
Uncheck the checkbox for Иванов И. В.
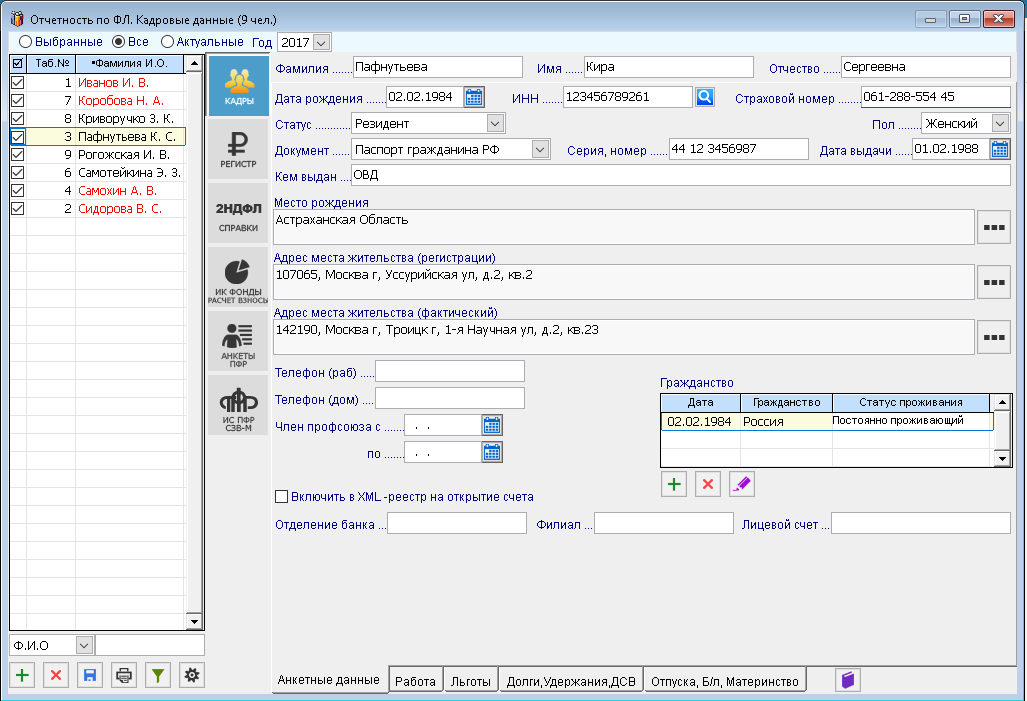(x=18, y=83)
